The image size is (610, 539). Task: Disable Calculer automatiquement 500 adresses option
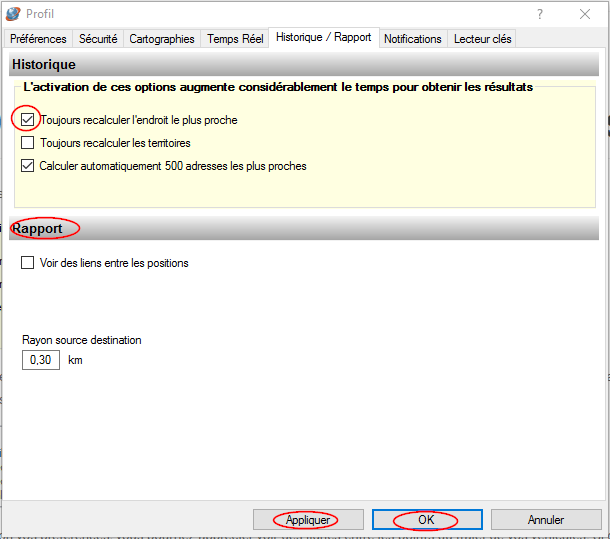point(28,166)
